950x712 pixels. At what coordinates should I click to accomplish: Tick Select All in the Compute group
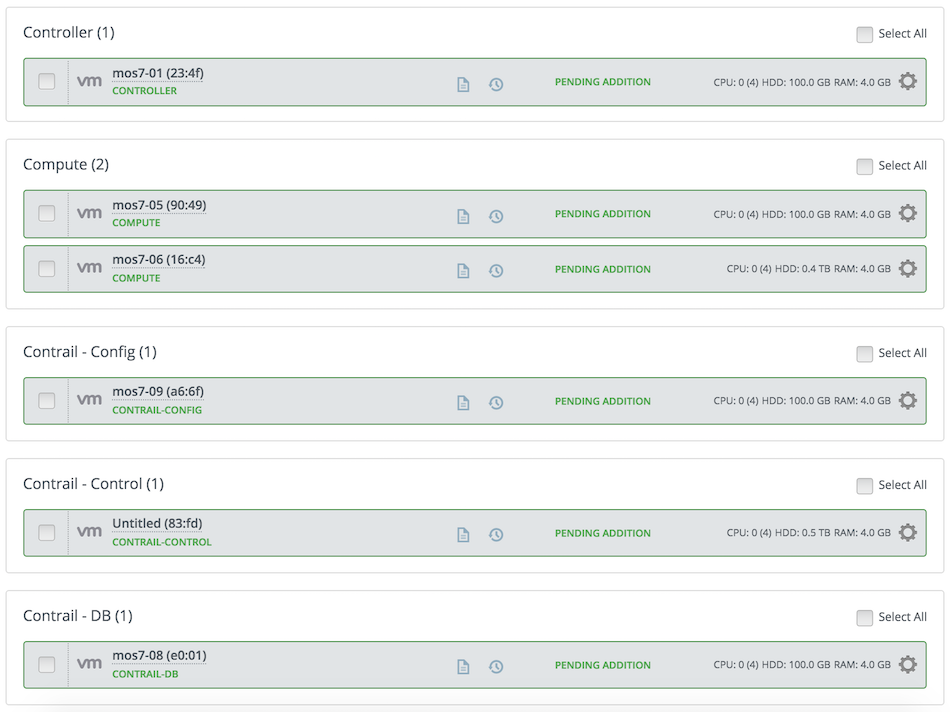[x=865, y=166]
